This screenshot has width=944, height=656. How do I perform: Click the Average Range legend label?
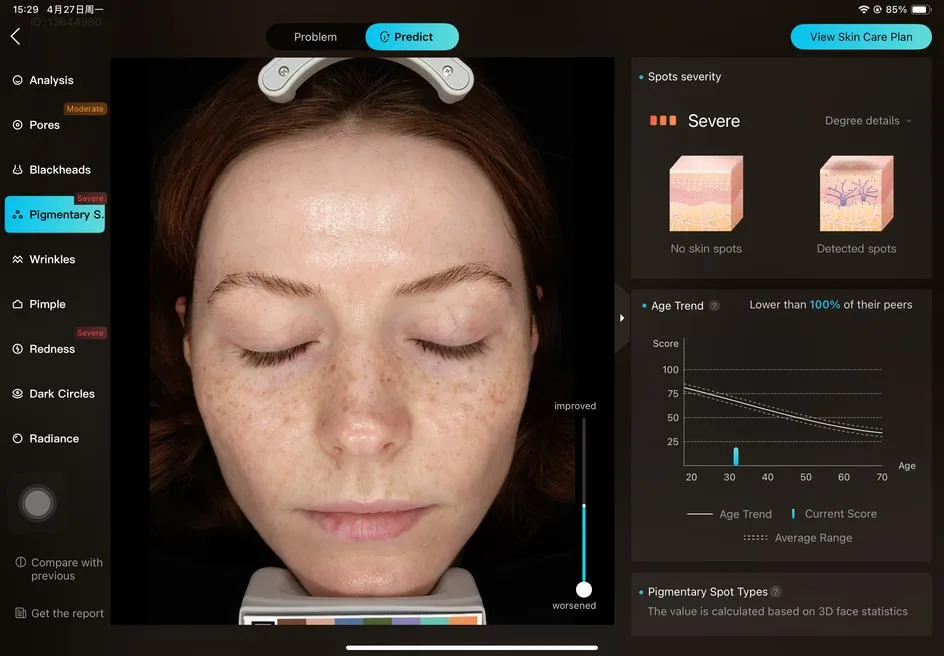click(813, 538)
